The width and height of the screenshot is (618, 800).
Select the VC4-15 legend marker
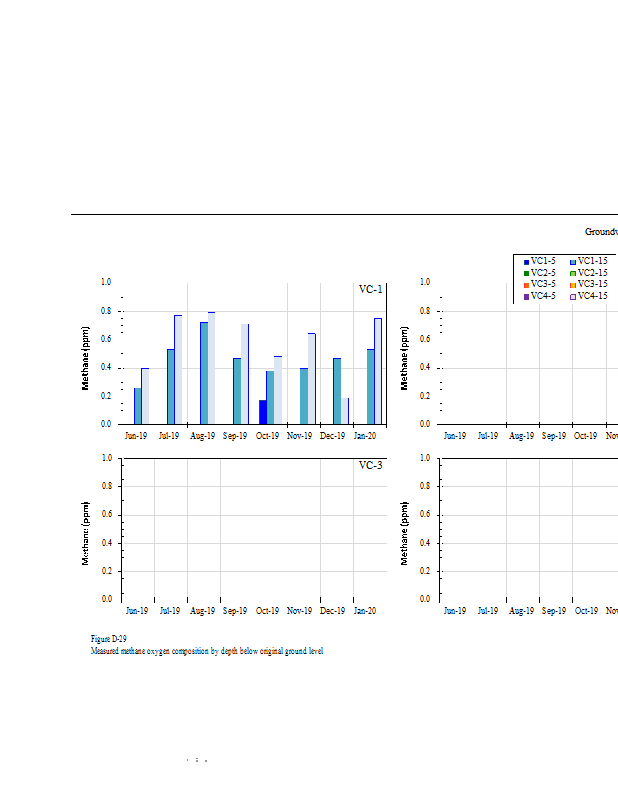pos(573,297)
